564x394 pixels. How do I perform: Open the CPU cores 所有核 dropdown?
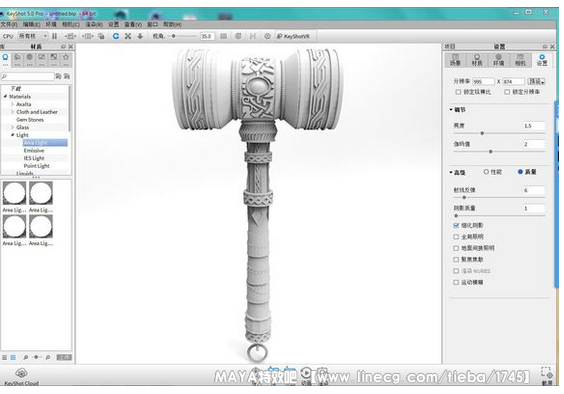click(33, 36)
